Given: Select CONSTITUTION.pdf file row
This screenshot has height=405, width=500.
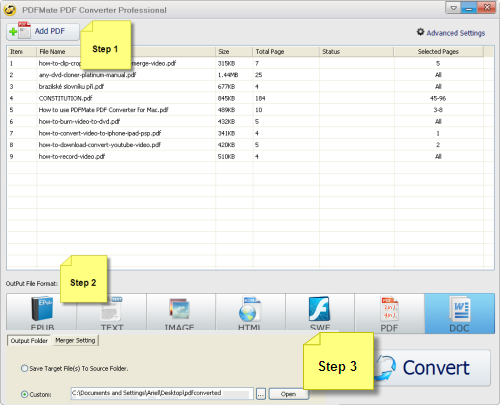Looking at the screenshot, I should [250, 98].
